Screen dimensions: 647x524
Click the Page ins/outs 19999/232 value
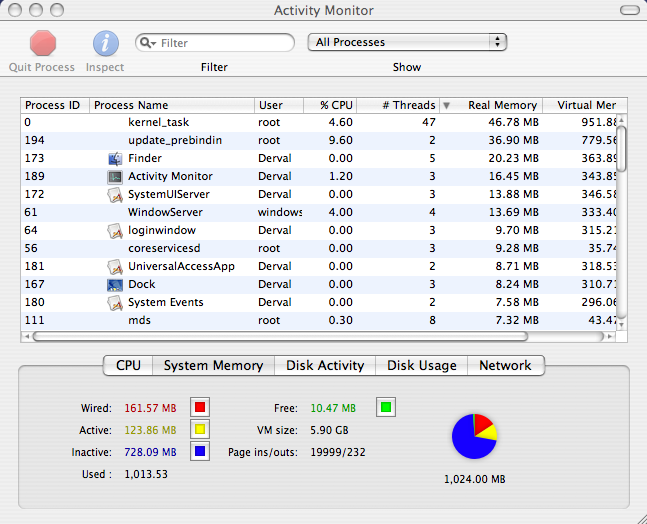coord(338,452)
